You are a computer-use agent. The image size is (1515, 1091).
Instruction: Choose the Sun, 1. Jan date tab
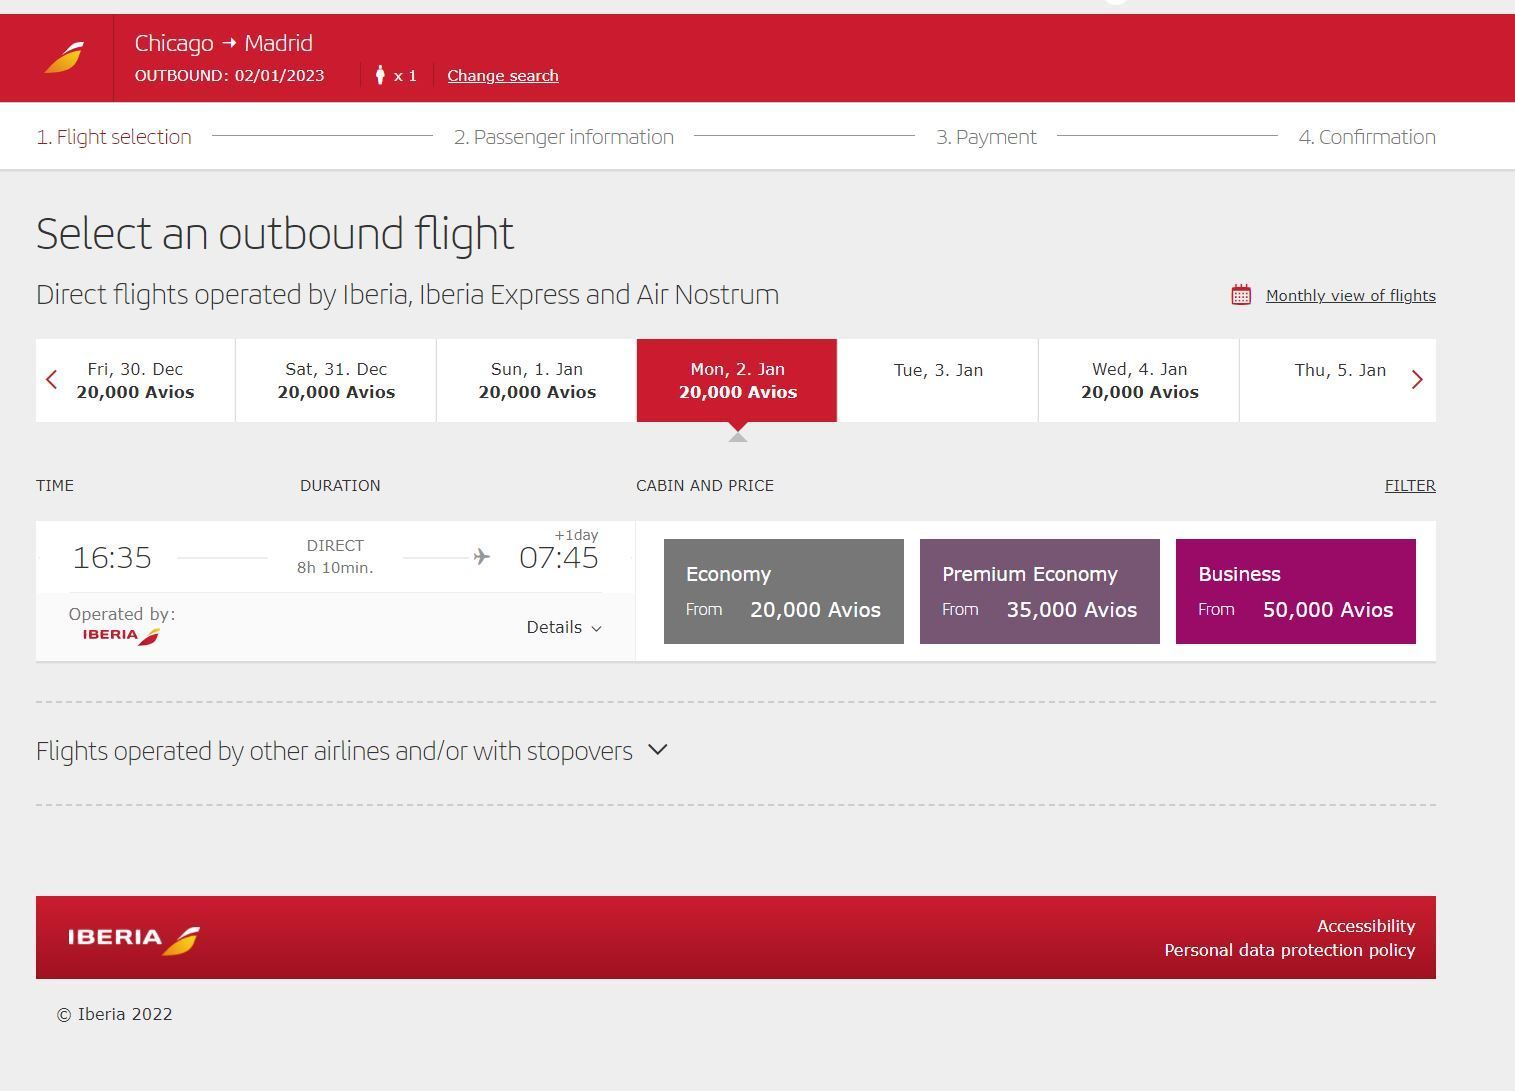pos(537,381)
